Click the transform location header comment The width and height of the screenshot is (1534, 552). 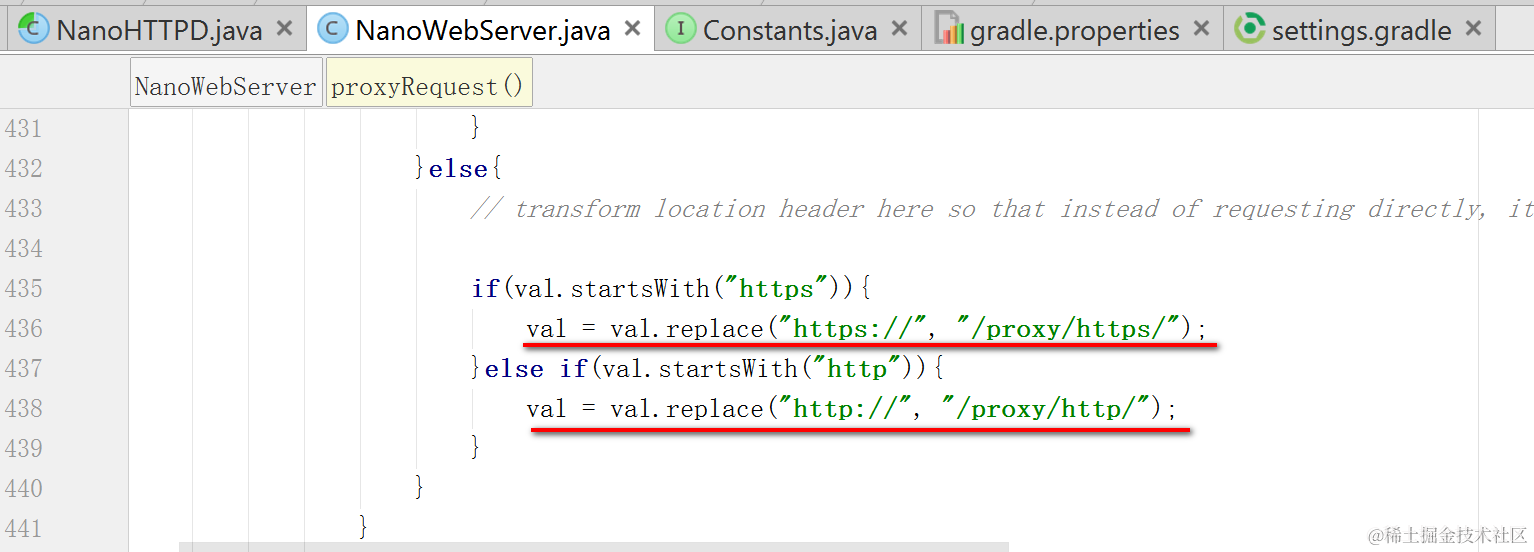click(x=1001, y=209)
